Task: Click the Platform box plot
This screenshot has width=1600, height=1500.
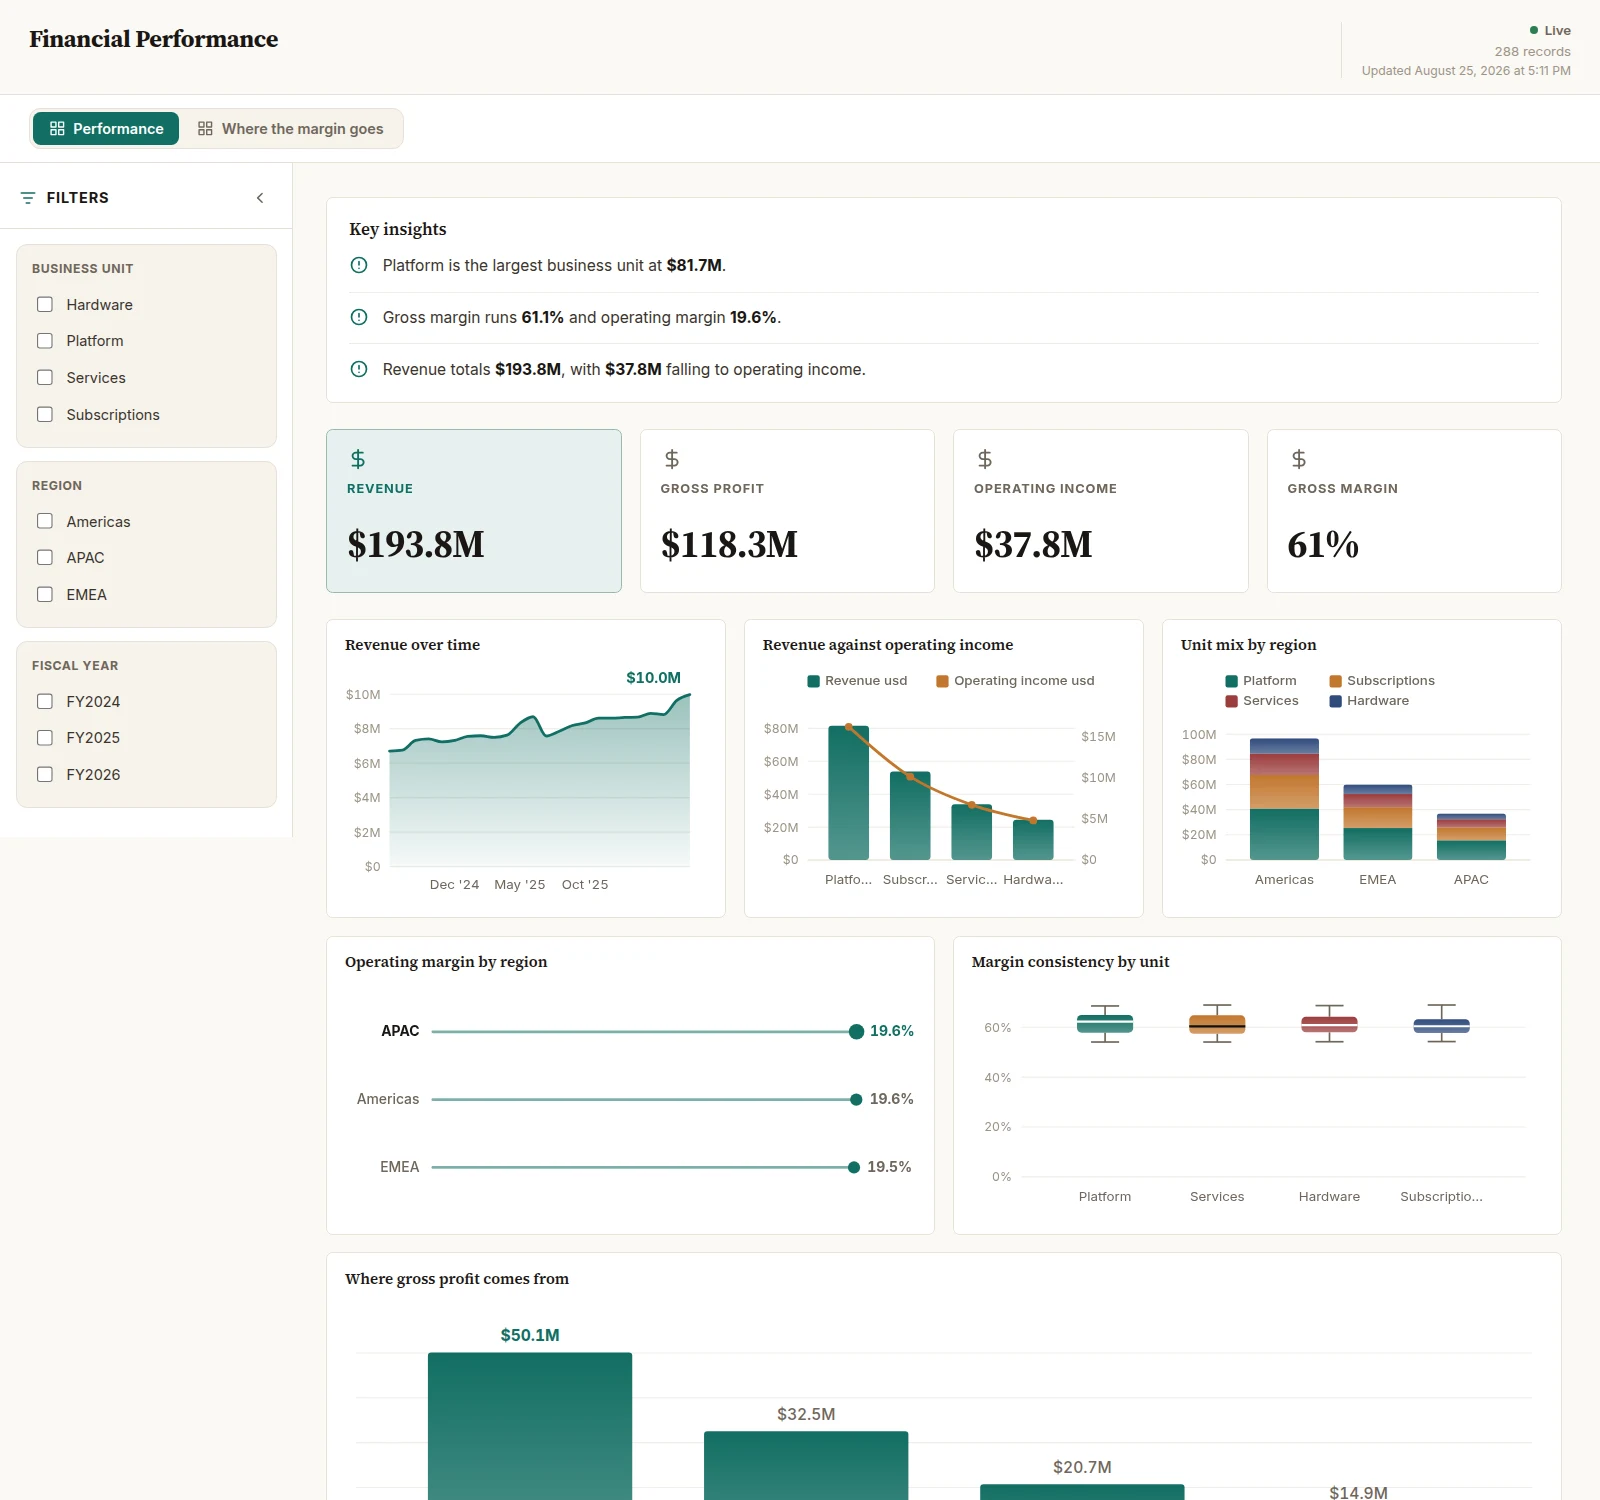Action: click(1105, 1024)
